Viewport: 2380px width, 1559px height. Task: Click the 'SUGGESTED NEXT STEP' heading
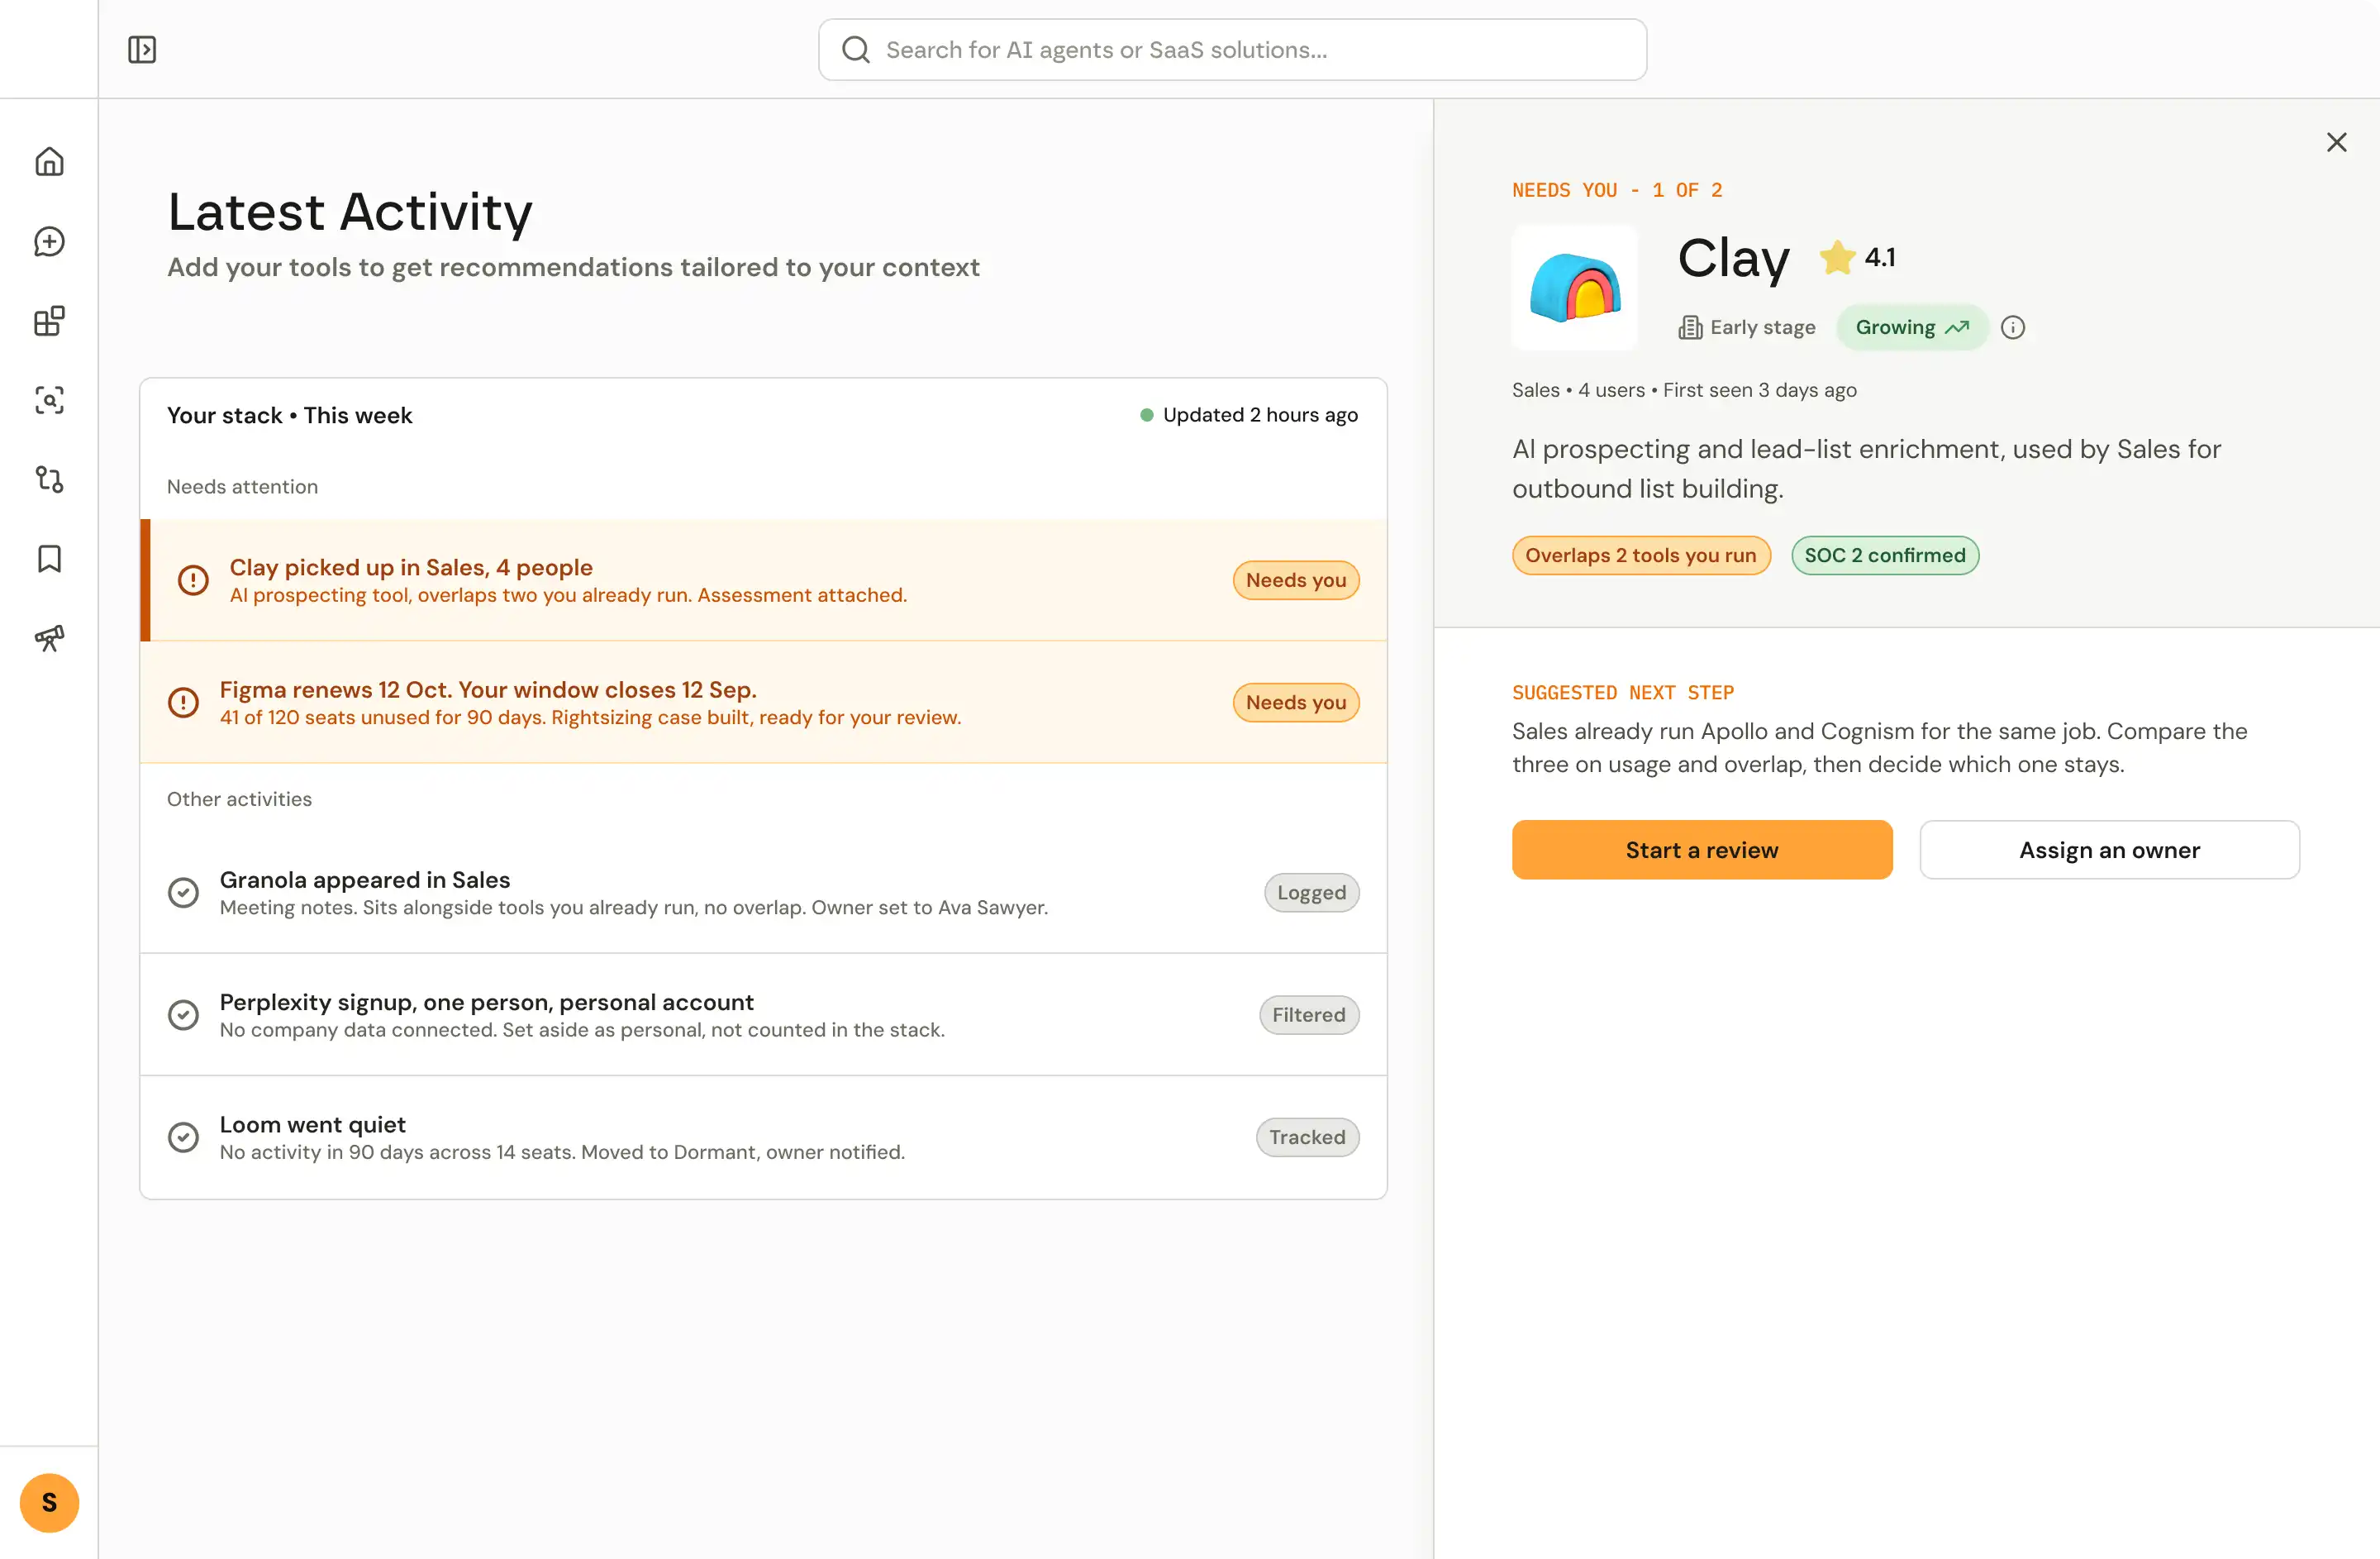click(1622, 692)
